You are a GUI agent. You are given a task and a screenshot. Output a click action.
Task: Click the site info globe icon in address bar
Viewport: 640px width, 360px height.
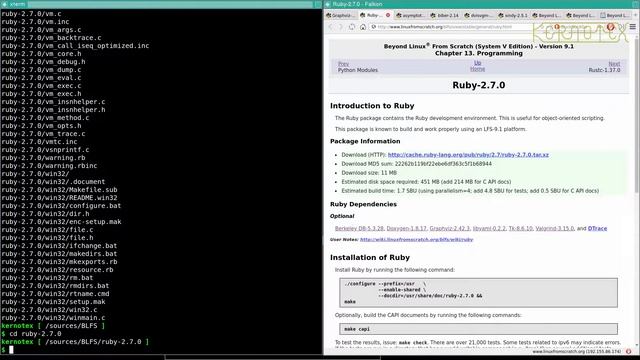[x=373, y=27]
